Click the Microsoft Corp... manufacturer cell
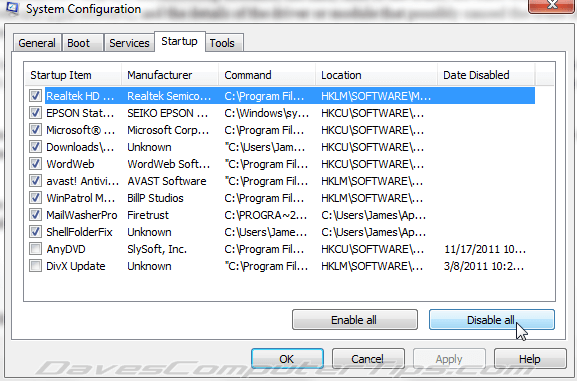The image size is (577, 381). point(168,130)
